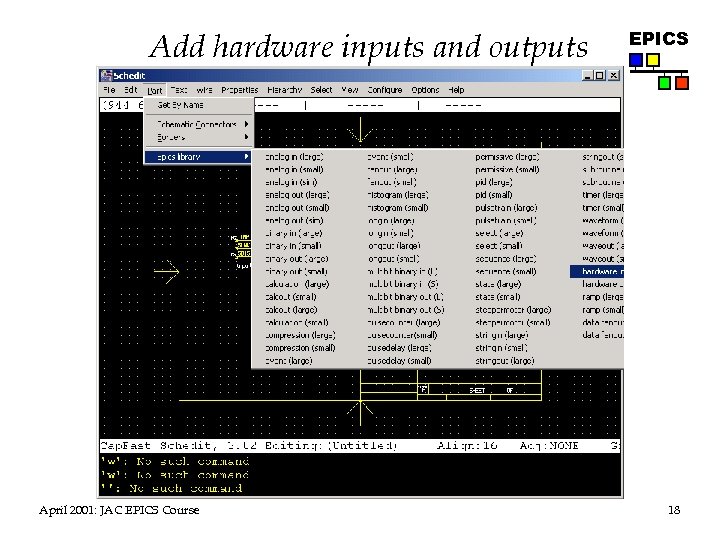The image size is (720, 540).
Task: Select permissive (small) part
Action: tap(507, 169)
